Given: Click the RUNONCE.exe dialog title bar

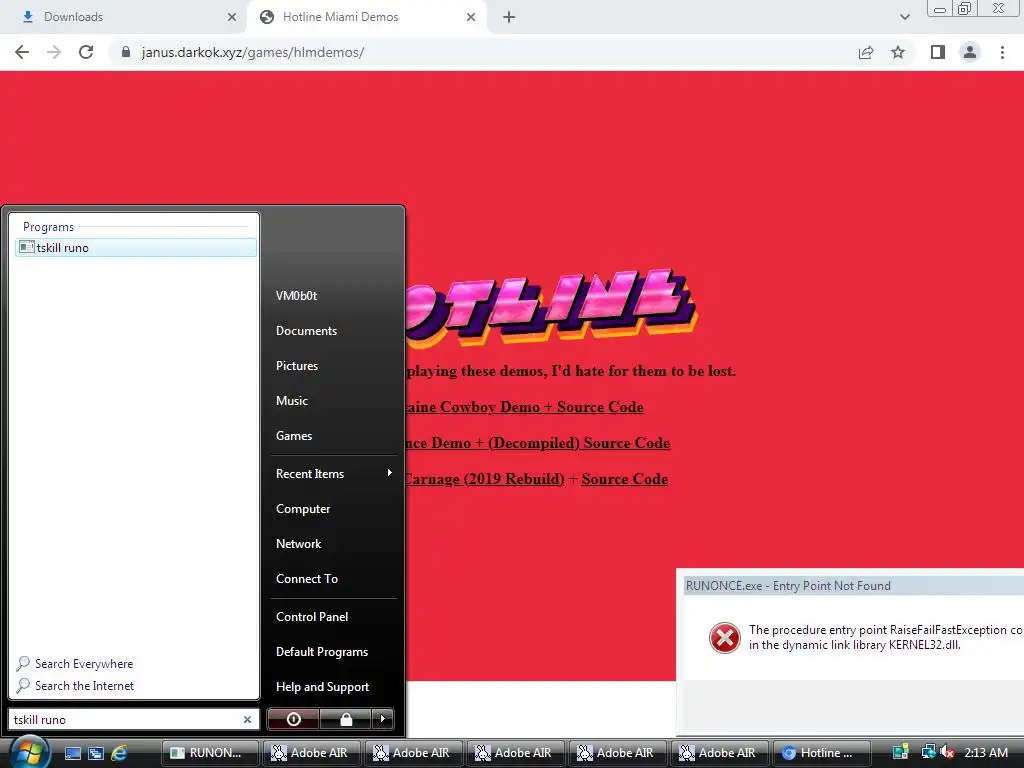Looking at the screenshot, I should coord(852,586).
